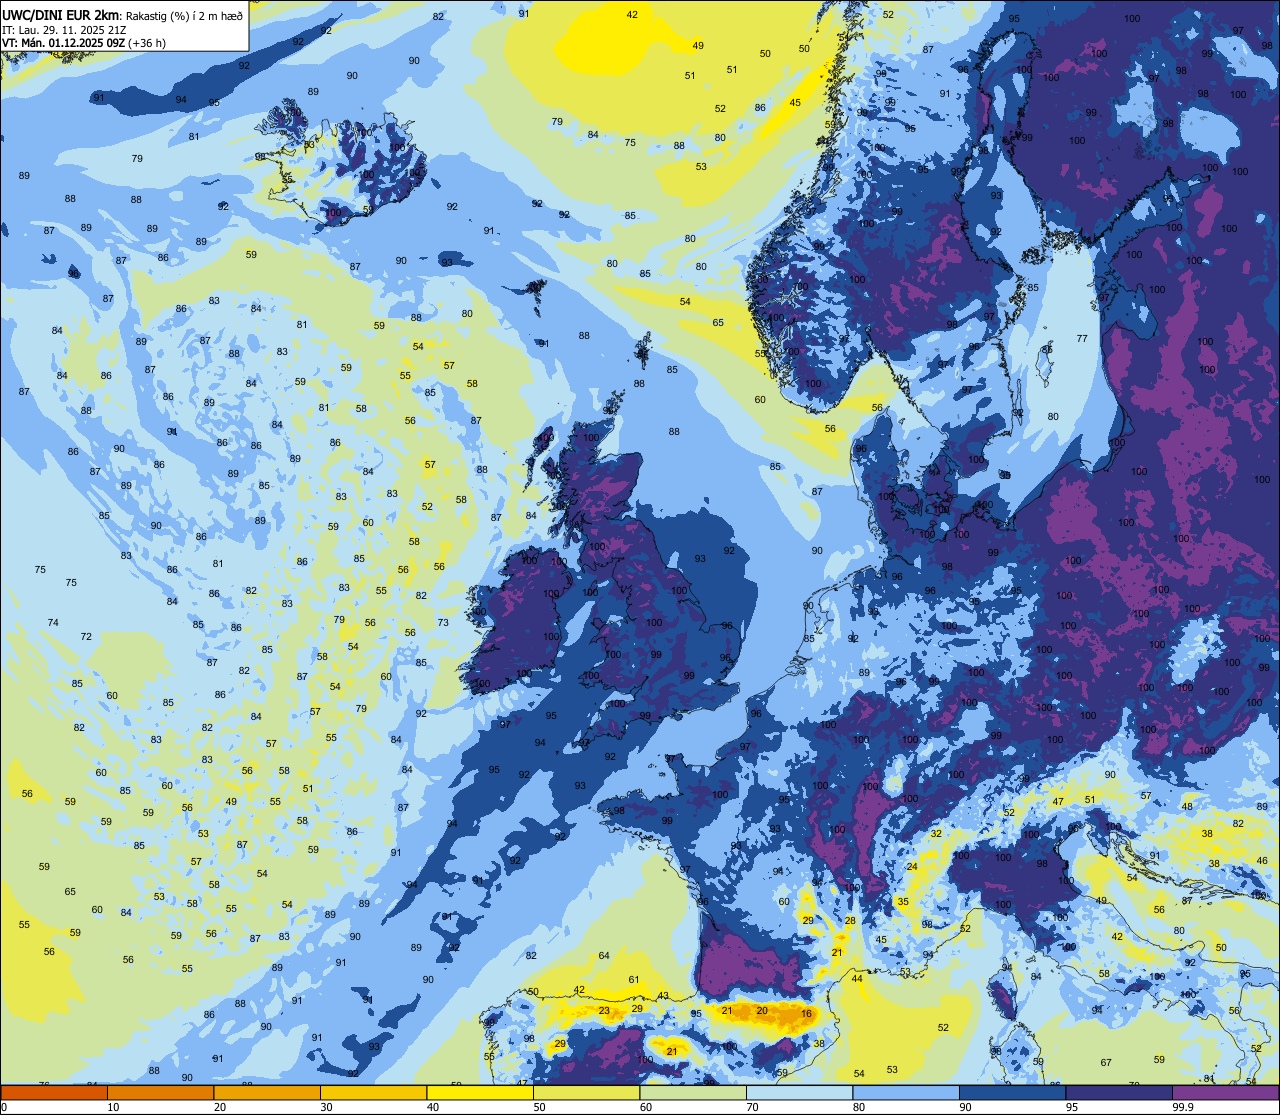The width and height of the screenshot is (1280, 1115).
Task: Click the value "64" north of Spain
Action: [604, 956]
